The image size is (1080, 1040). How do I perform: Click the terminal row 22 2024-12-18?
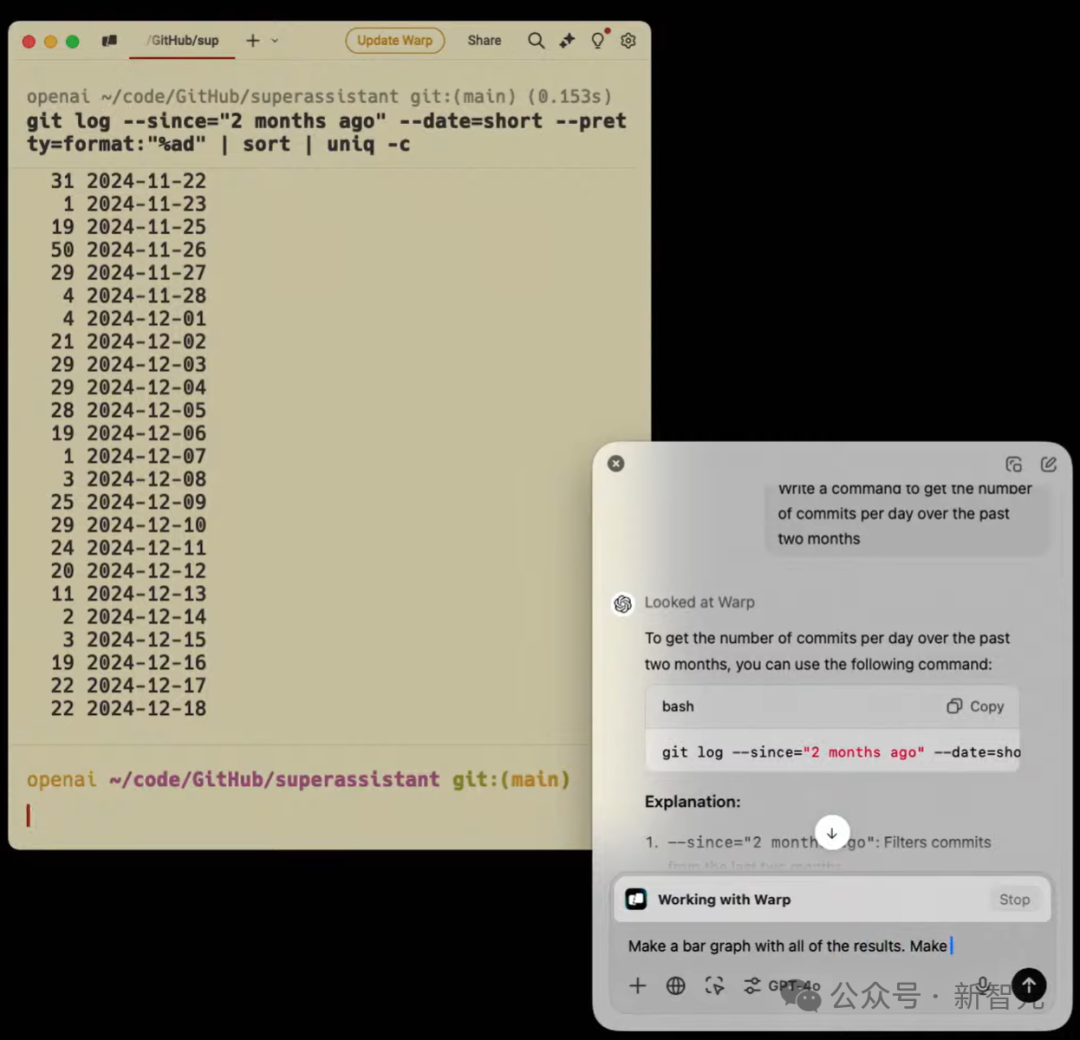(x=128, y=709)
